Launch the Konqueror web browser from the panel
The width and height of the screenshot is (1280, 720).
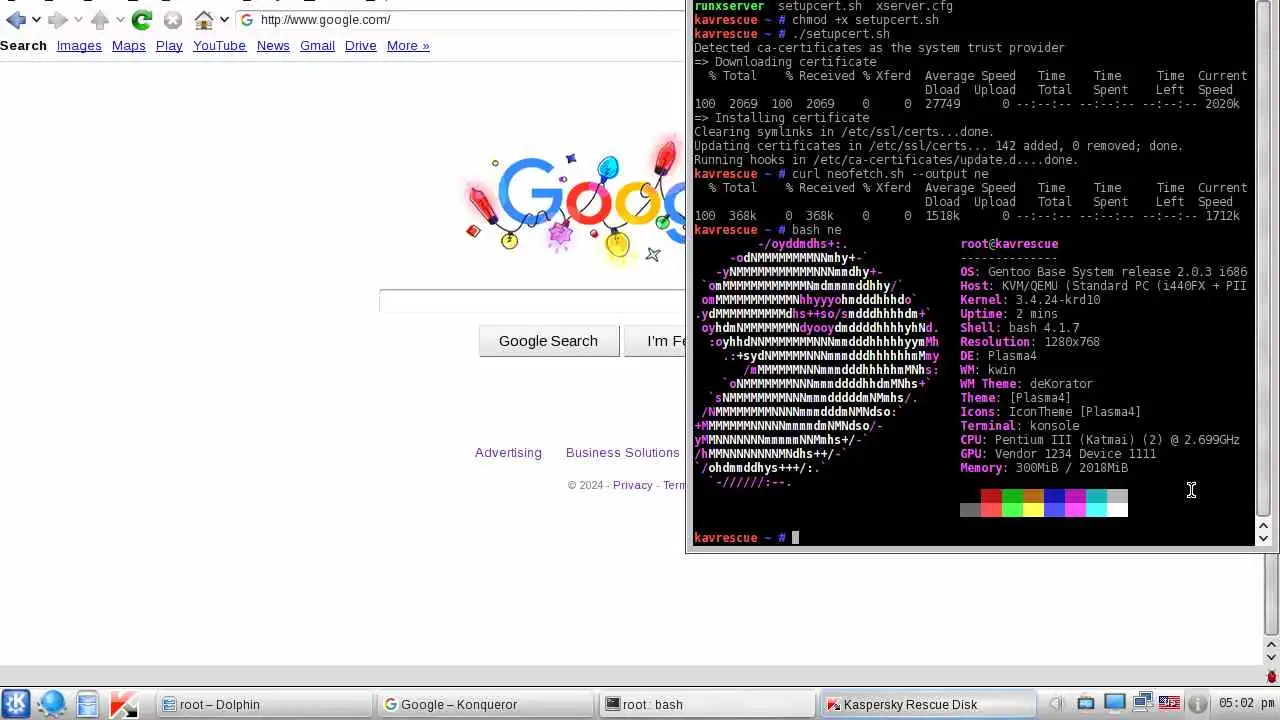[x=52, y=704]
